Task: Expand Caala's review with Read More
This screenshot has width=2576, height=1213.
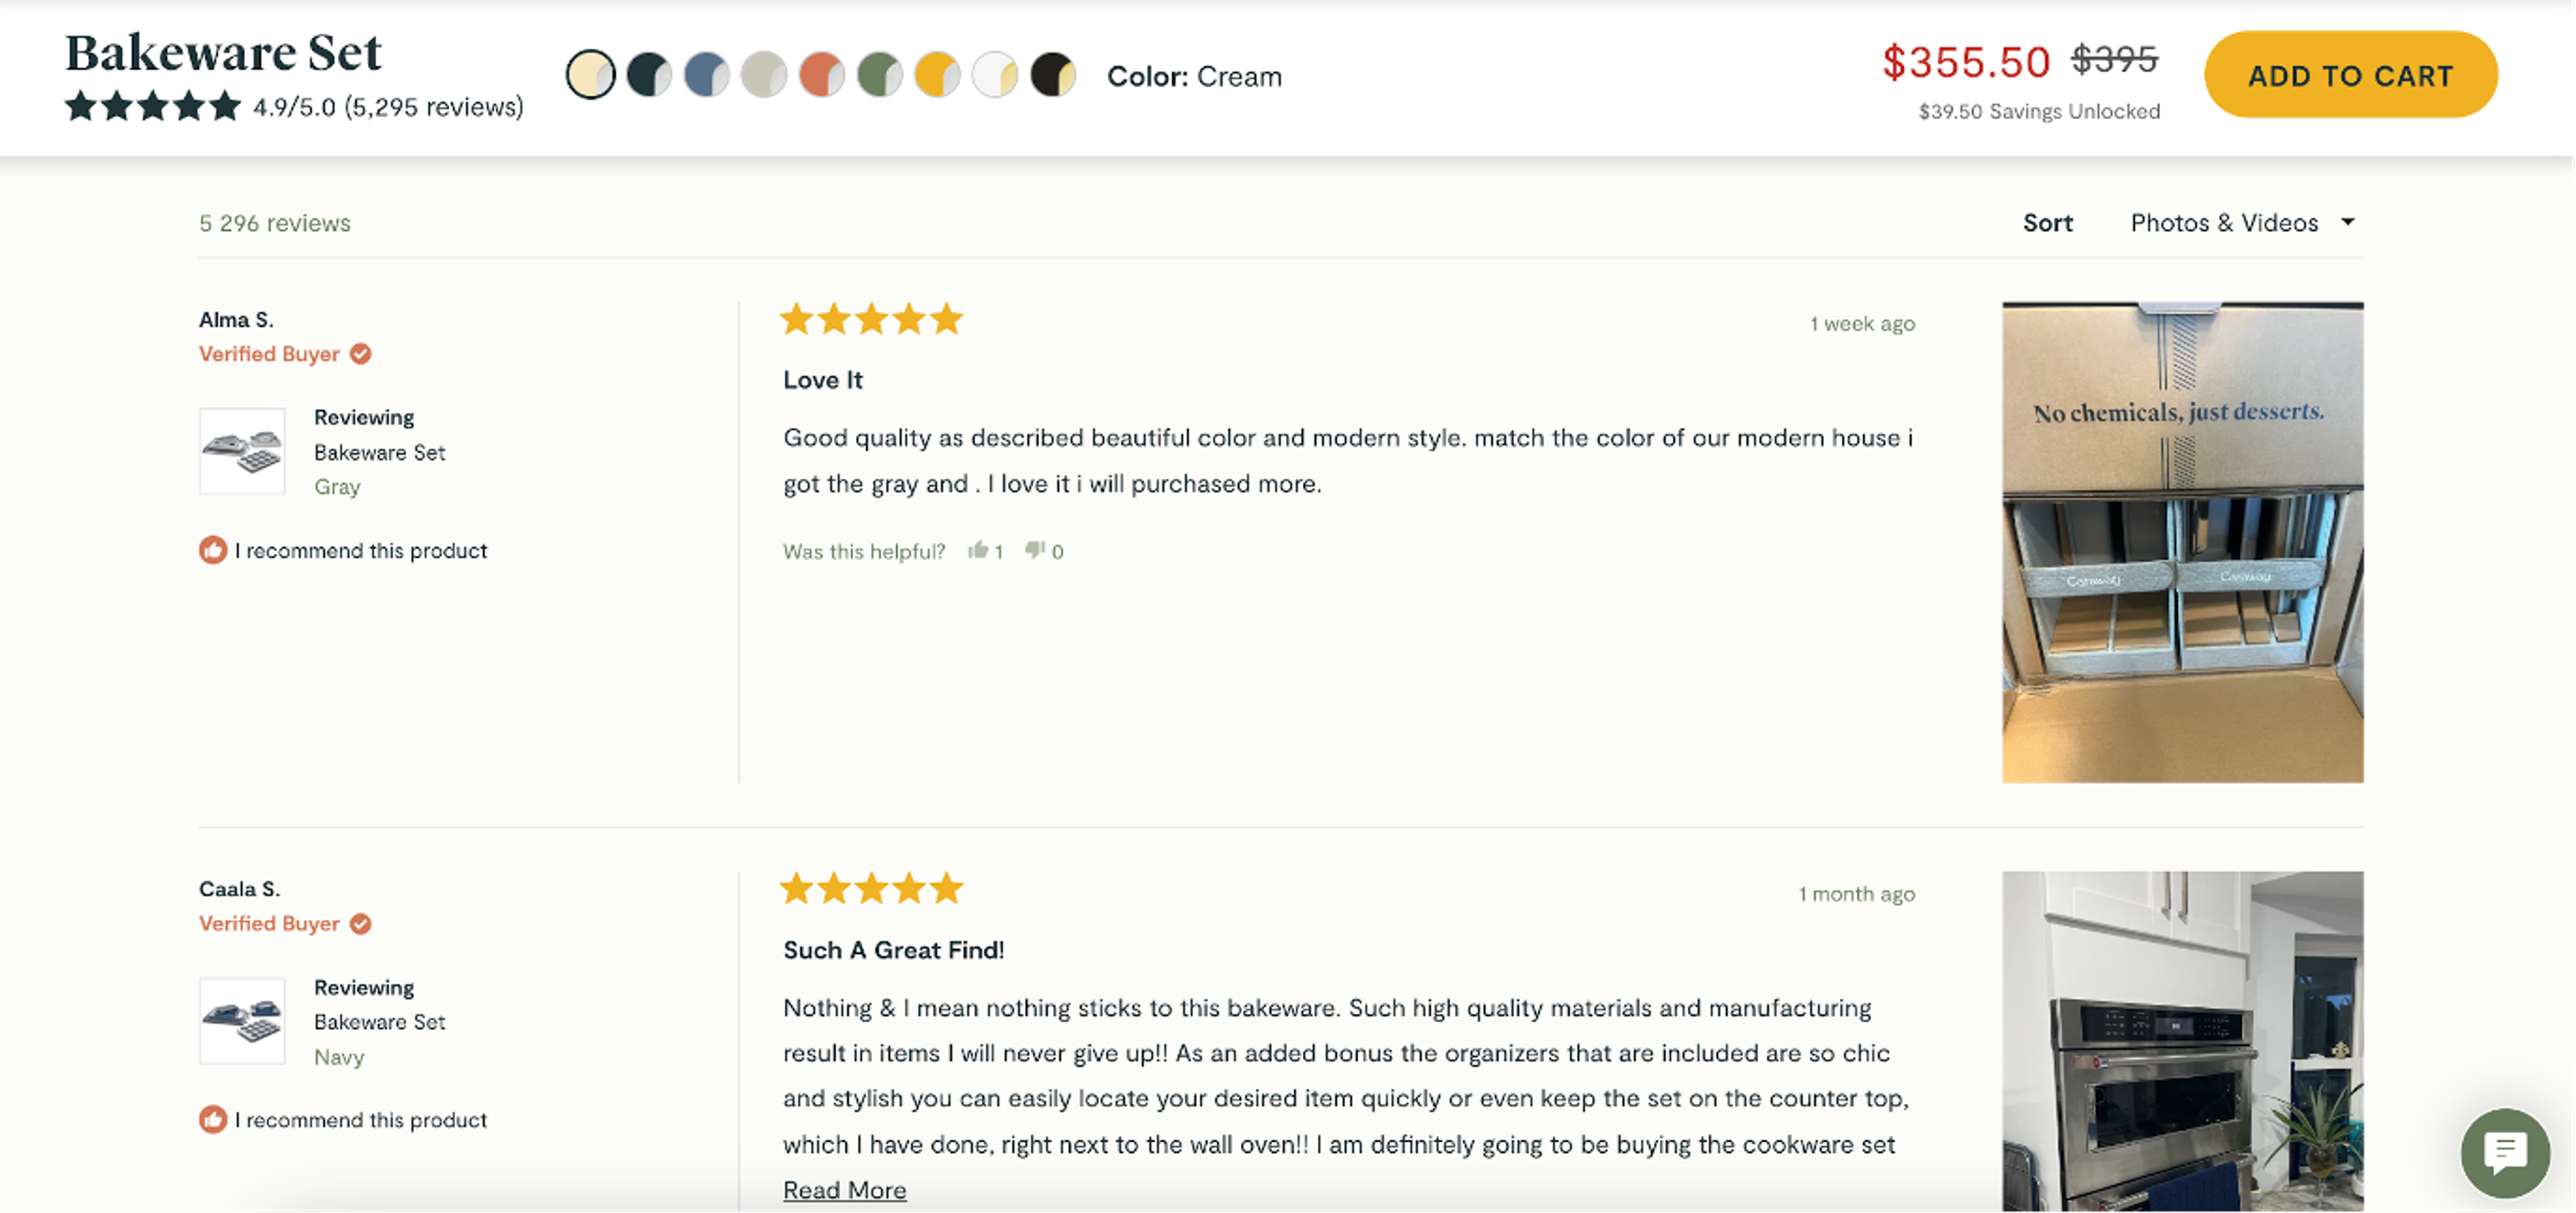Action: [844, 1189]
